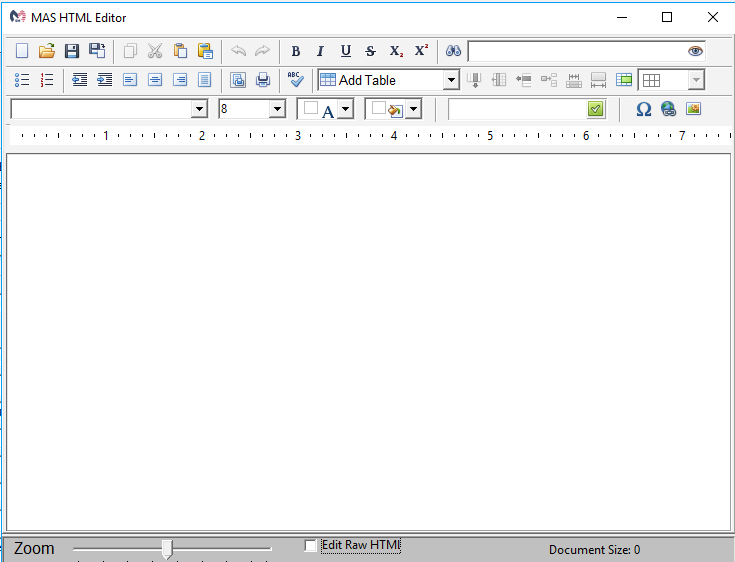Click the insert column icon
Screen dimensions: 735x562
(x=499, y=80)
